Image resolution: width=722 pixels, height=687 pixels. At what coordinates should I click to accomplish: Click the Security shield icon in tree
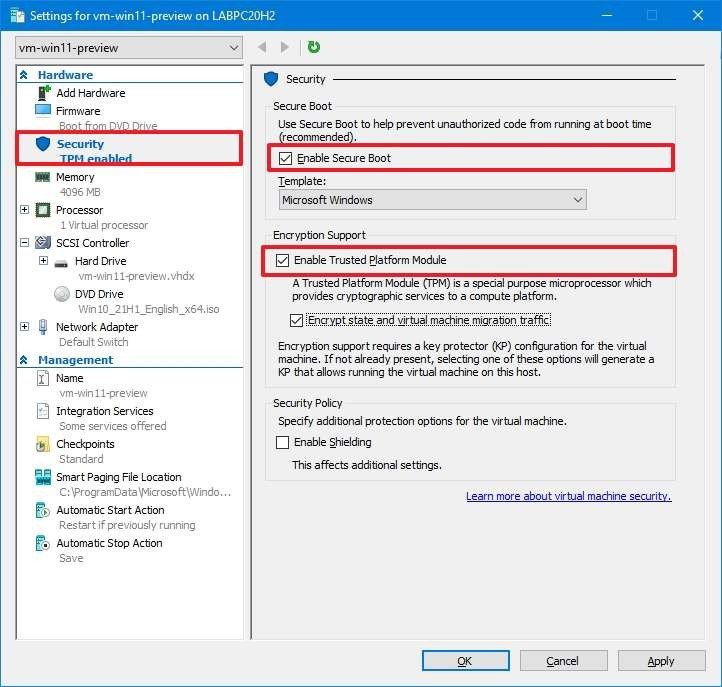[x=43, y=144]
